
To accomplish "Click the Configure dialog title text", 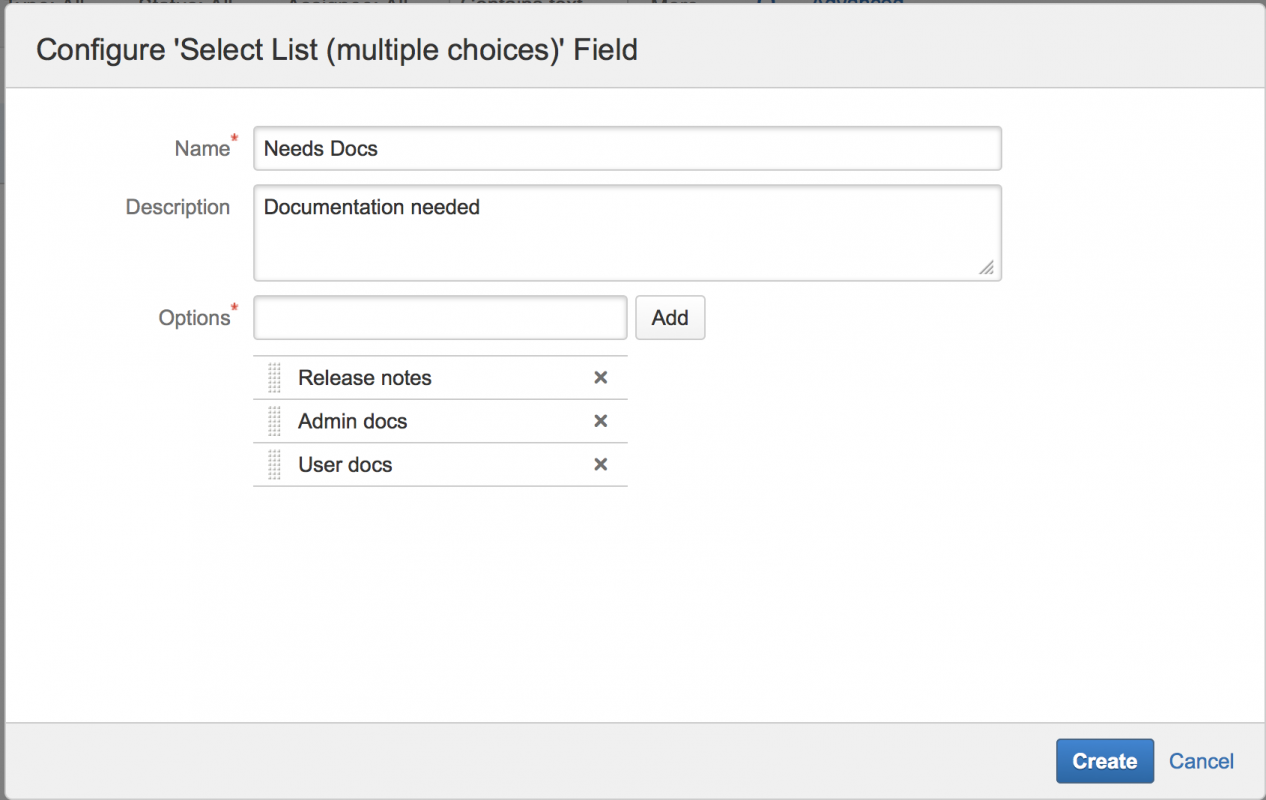I will coord(337,49).
